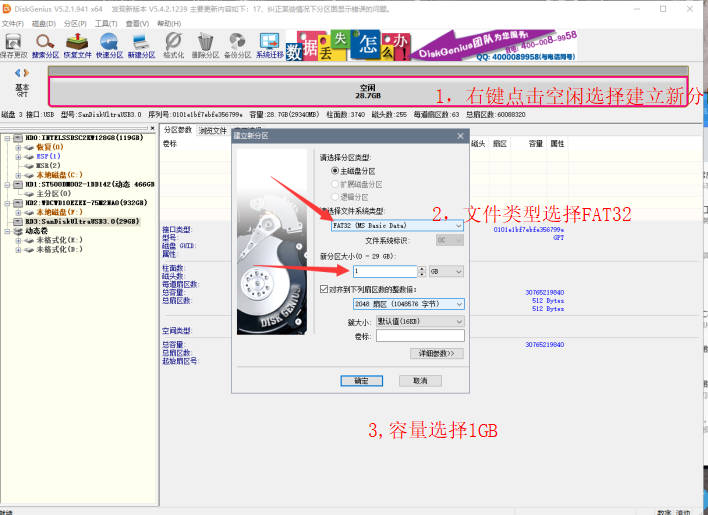
Task: Open the 文件(F) menu
Action: coord(13,23)
